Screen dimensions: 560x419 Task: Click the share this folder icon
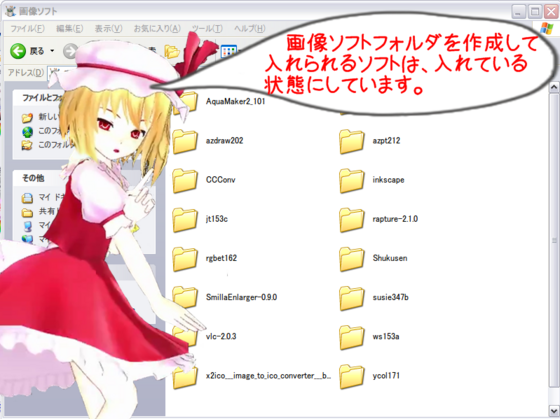click(x=27, y=145)
